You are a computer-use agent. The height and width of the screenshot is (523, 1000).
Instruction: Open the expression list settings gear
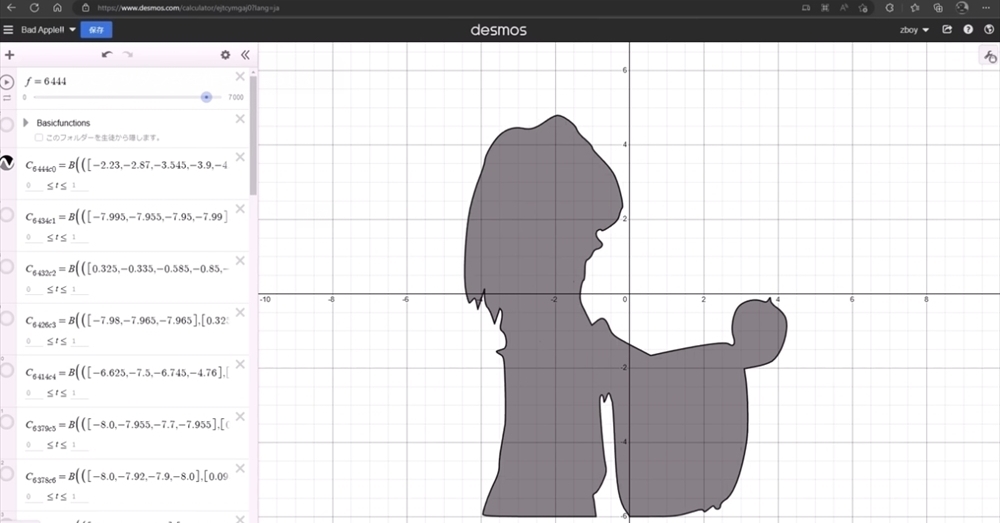click(225, 55)
